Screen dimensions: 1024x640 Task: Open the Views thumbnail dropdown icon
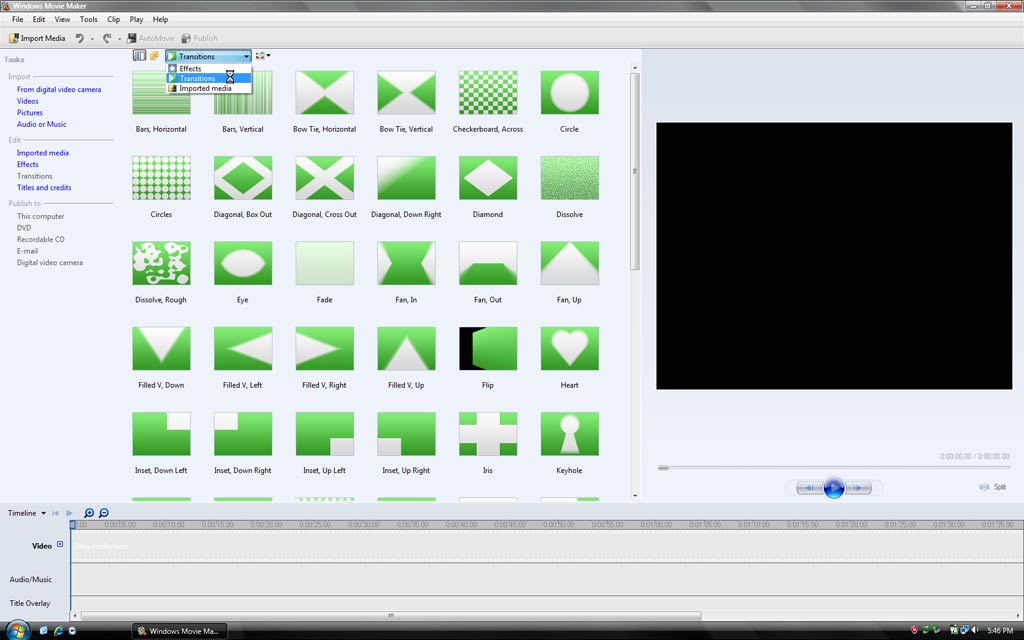pos(263,56)
